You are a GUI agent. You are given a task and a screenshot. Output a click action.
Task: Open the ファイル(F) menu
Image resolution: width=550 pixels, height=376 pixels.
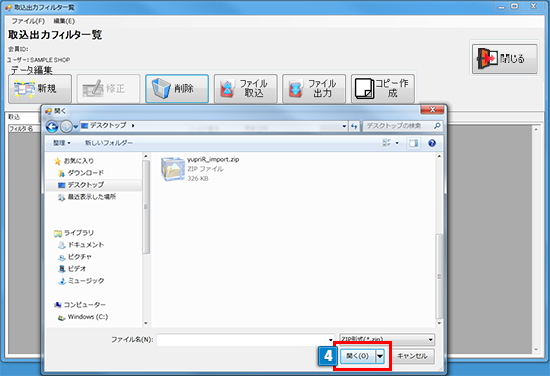tap(28, 21)
